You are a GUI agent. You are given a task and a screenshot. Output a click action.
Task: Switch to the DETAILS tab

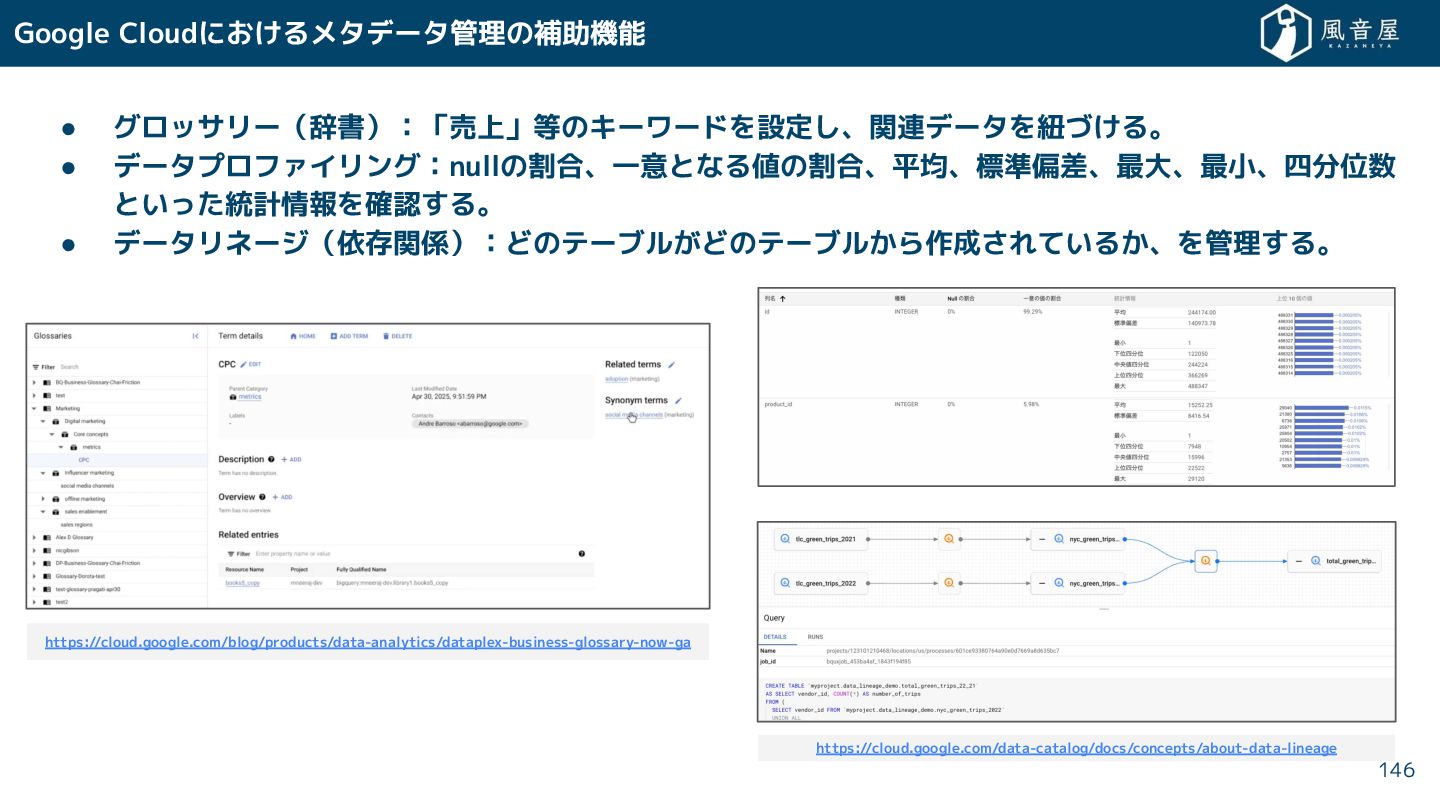point(775,636)
